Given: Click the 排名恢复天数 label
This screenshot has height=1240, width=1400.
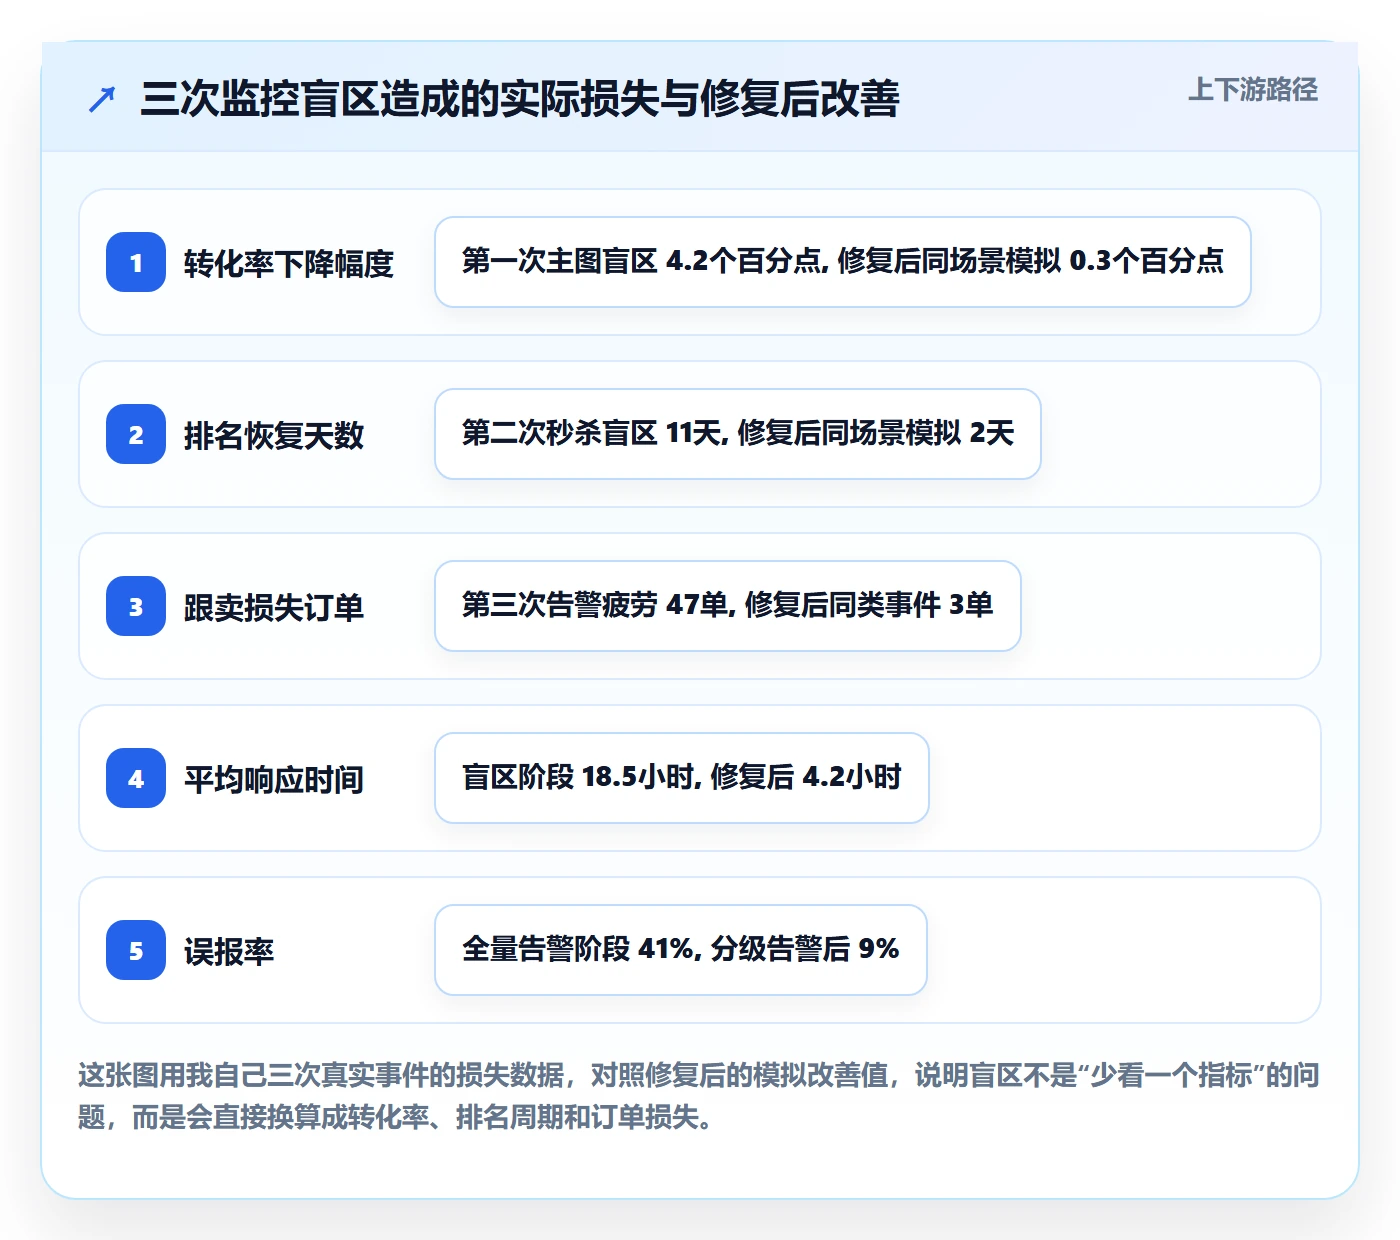Looking at the screenshot, I should [274, 435].
